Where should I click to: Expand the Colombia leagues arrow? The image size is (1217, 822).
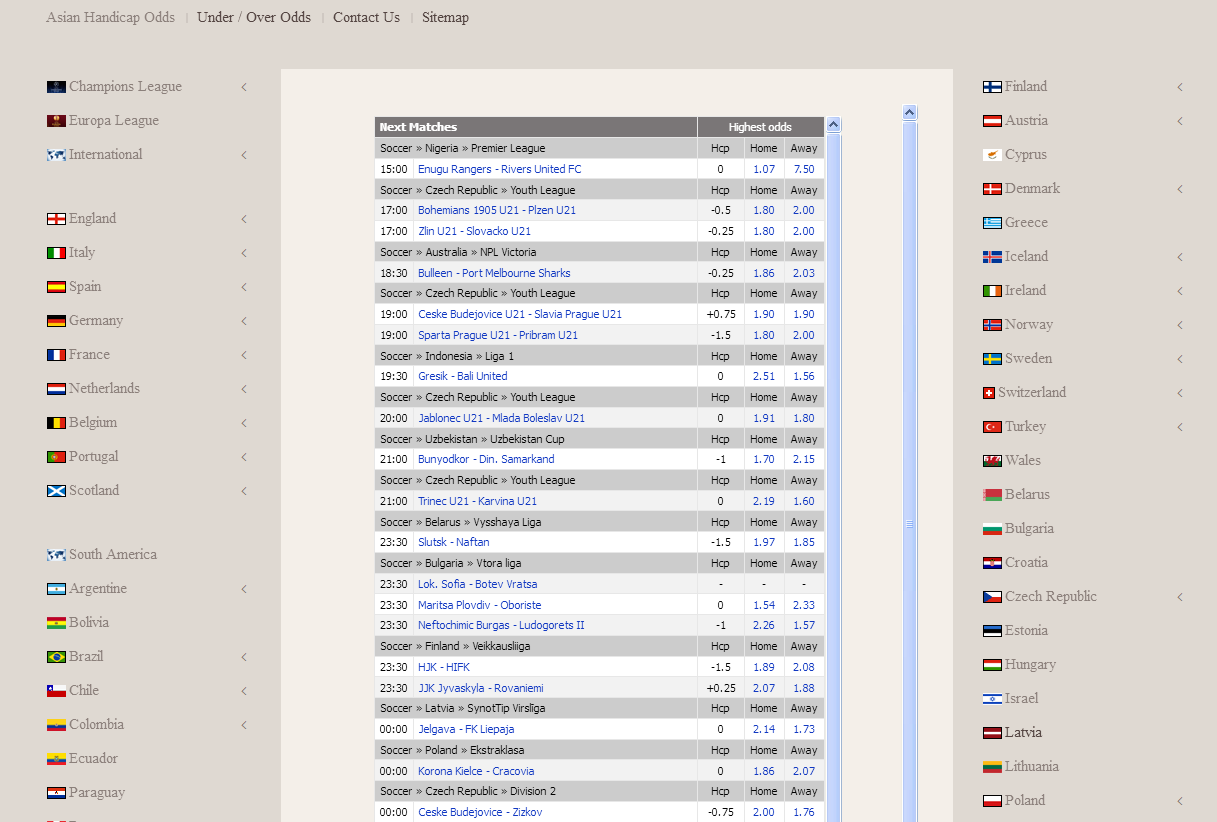244,725
